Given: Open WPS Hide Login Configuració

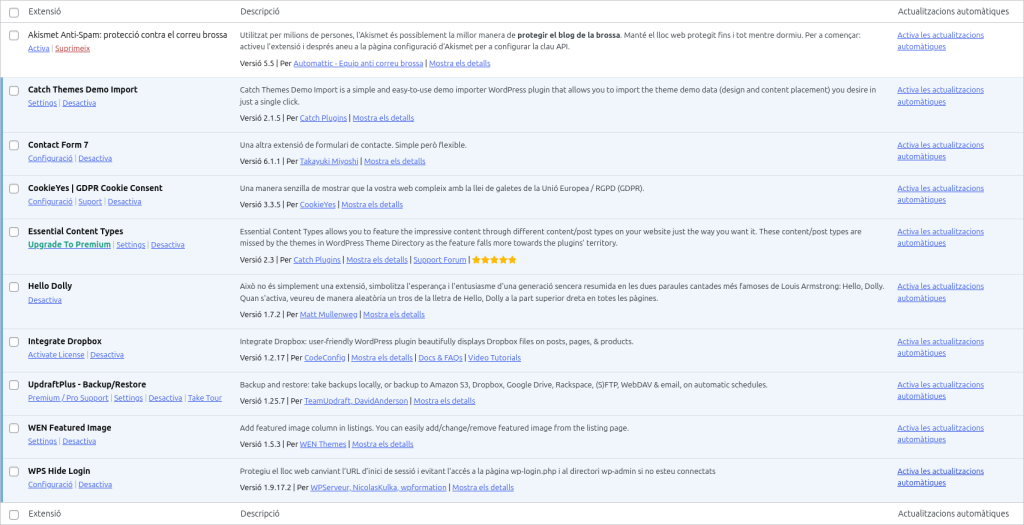Looking at the screenshot, I should pos(50,485).
